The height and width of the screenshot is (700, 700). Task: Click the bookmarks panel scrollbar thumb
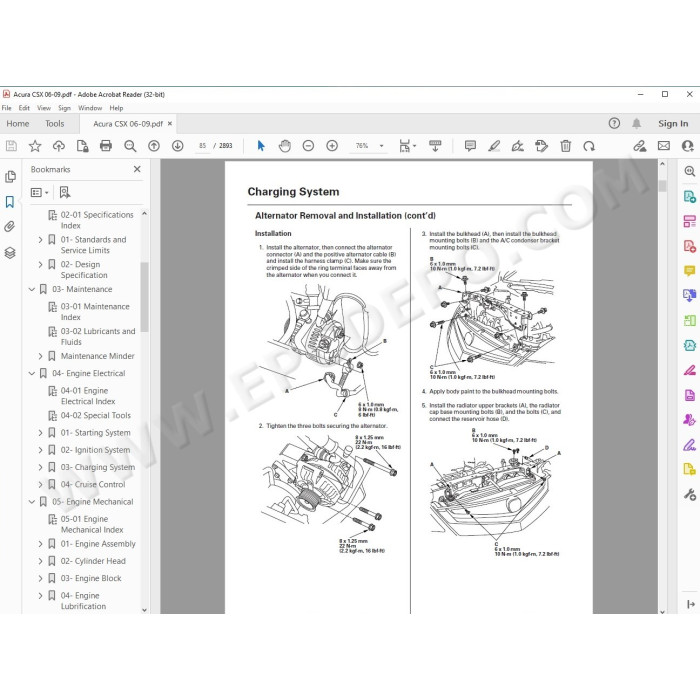click(144, 297)
